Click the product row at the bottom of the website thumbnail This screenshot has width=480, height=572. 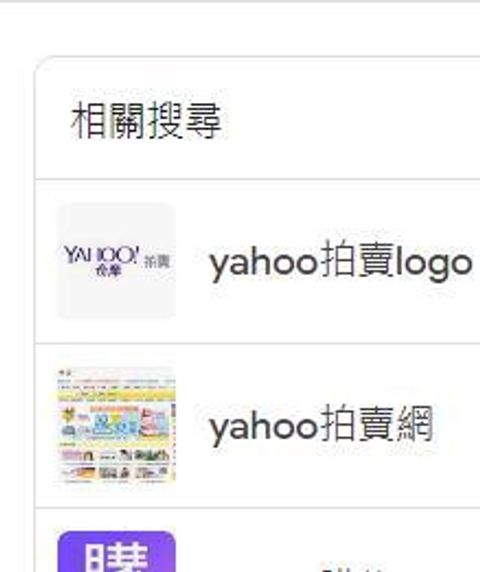pos(116,473)
